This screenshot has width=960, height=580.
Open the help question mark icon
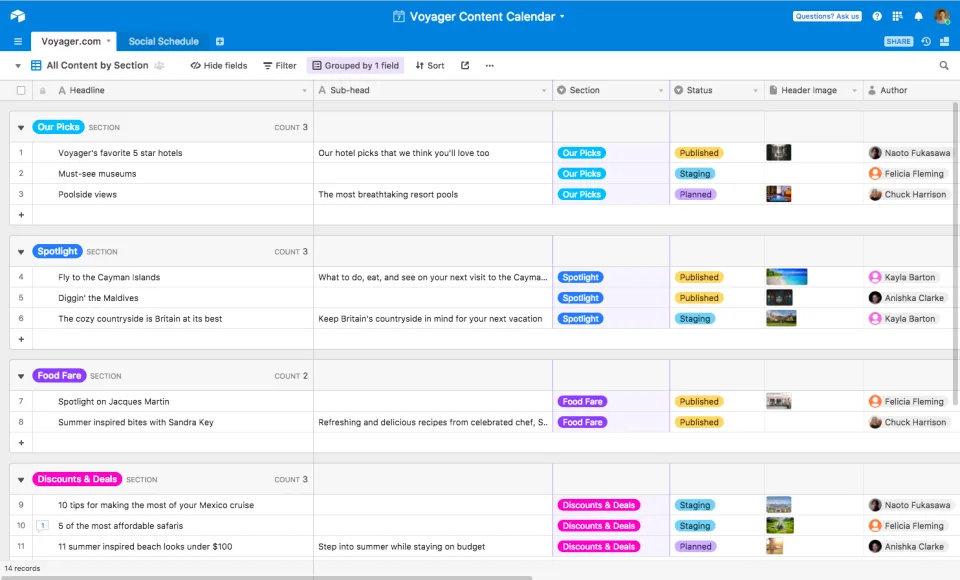(x=877, y=17)
